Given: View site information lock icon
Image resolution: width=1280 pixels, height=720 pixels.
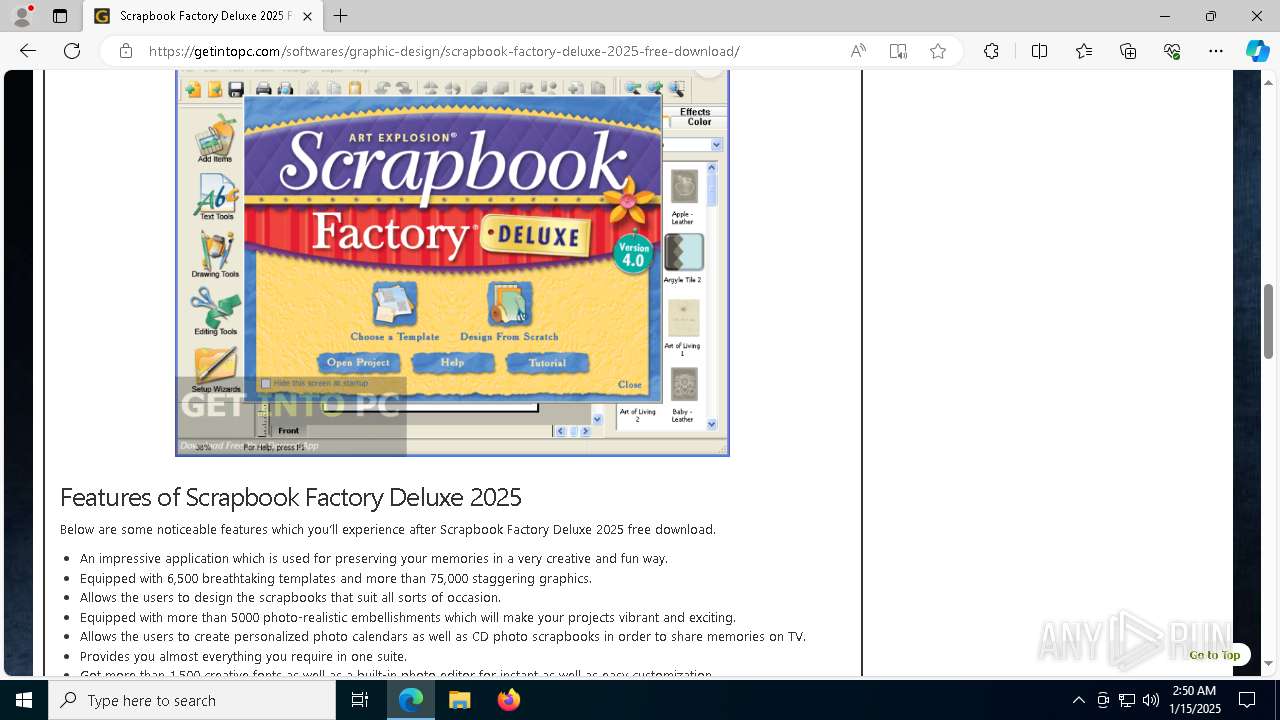Looking at the screenshot, I should coord(126,51).
